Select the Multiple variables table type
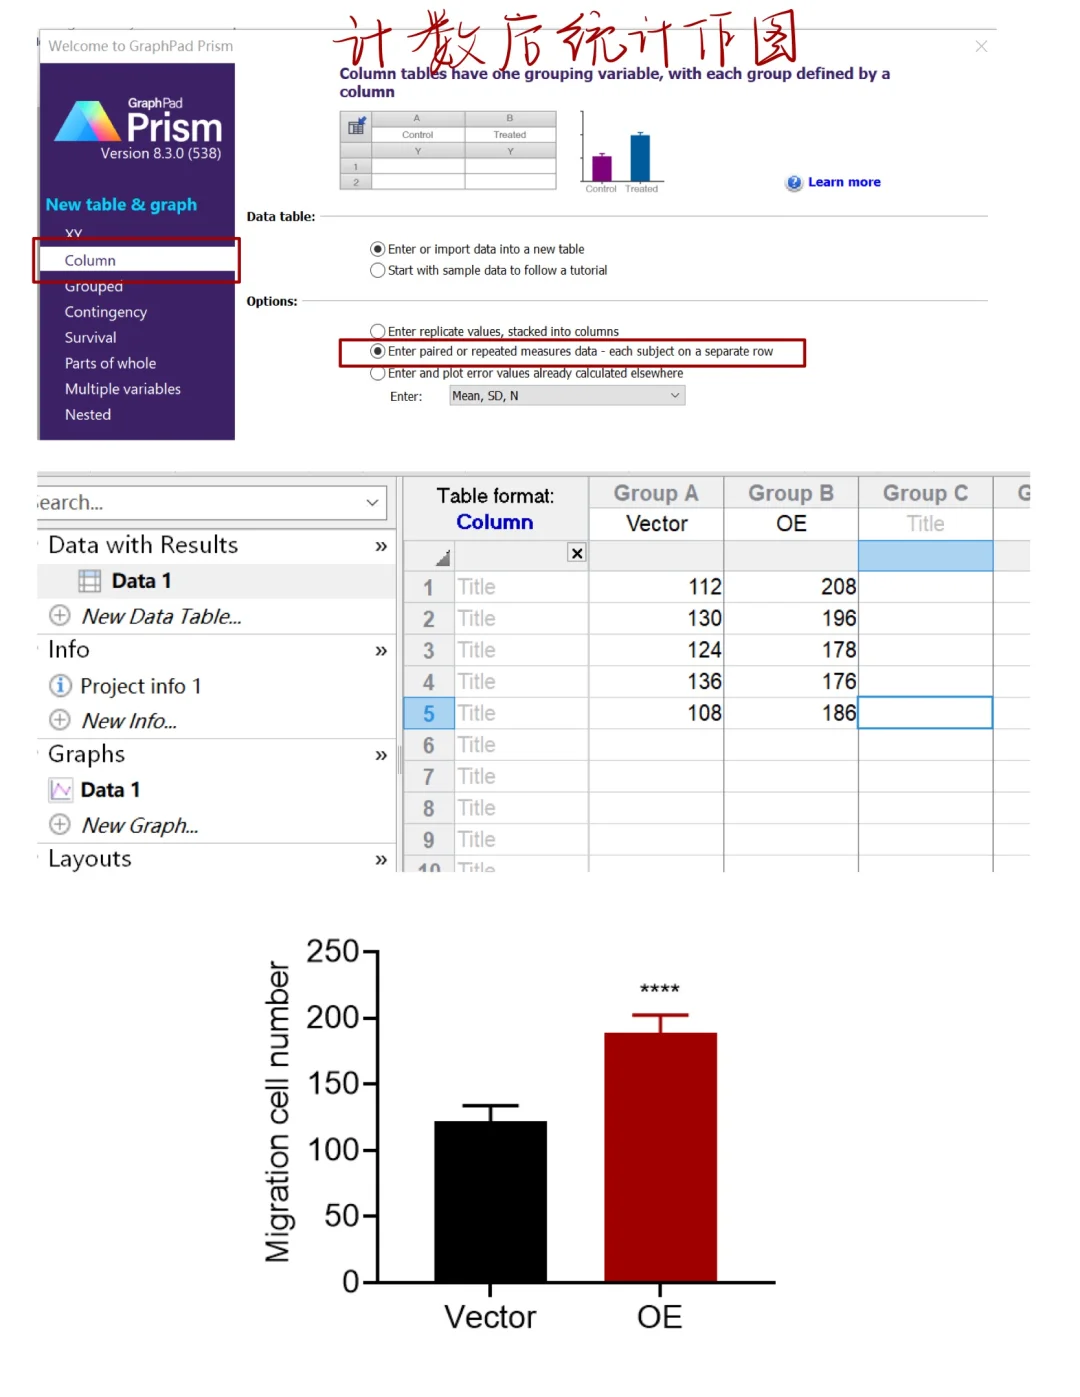 pos(123,389)
